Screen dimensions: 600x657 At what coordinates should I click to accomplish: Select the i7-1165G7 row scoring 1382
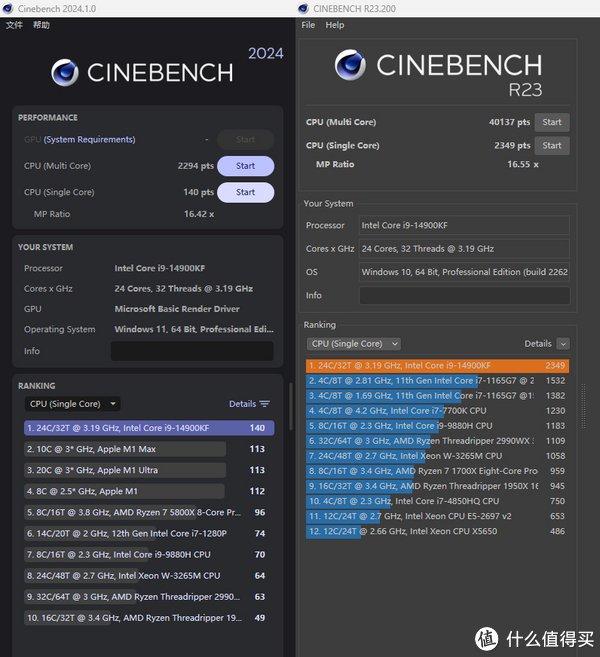[x=437, y=396]
